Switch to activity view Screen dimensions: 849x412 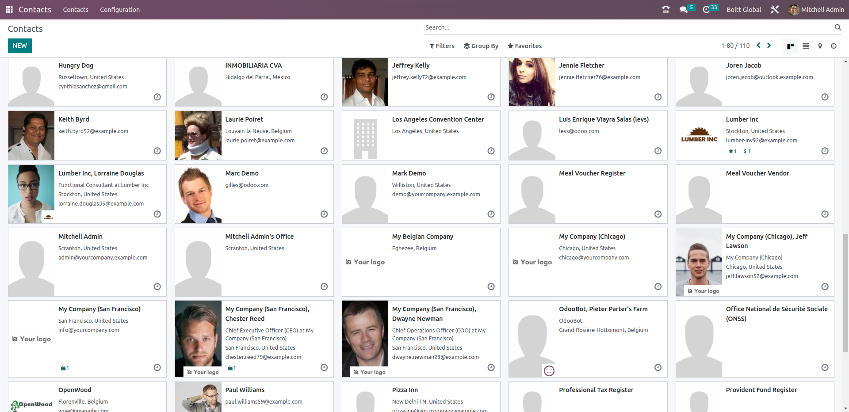click(x=835, y=46)
